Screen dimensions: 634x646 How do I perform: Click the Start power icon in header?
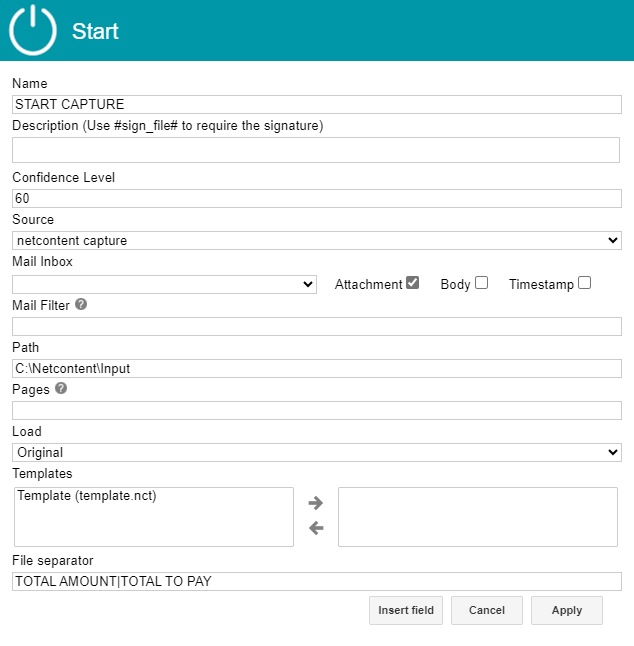click(33, 30)
